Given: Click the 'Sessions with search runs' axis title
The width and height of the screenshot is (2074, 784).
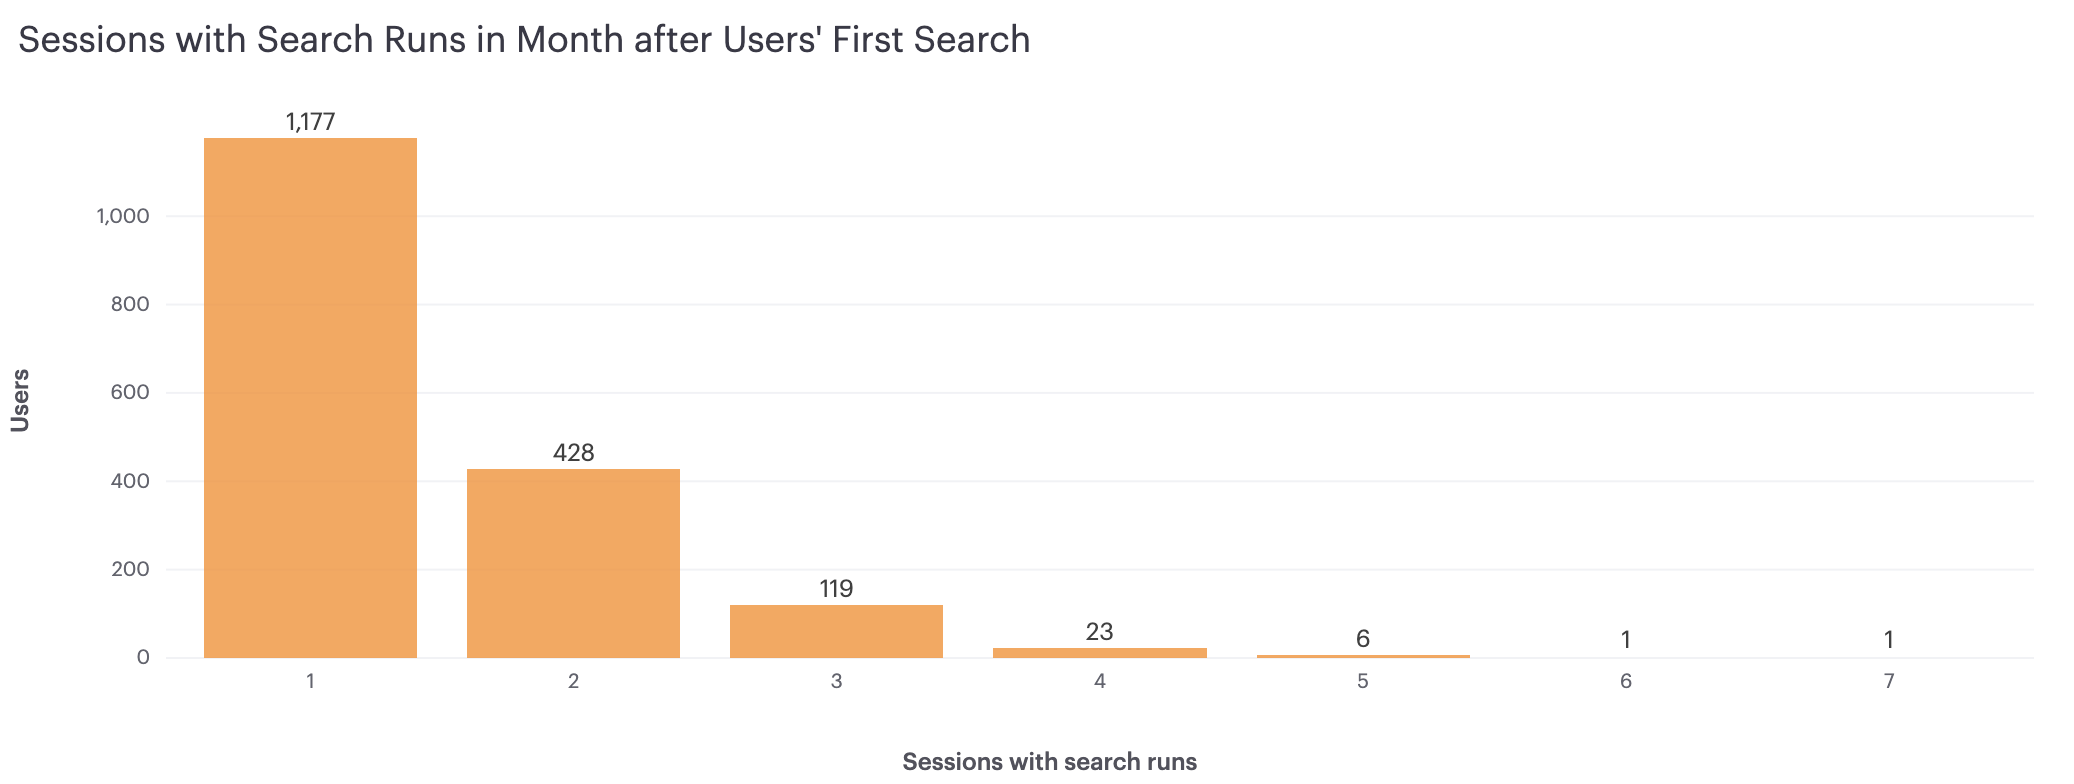Looking at the screenshot, I should pos(1049,762).
